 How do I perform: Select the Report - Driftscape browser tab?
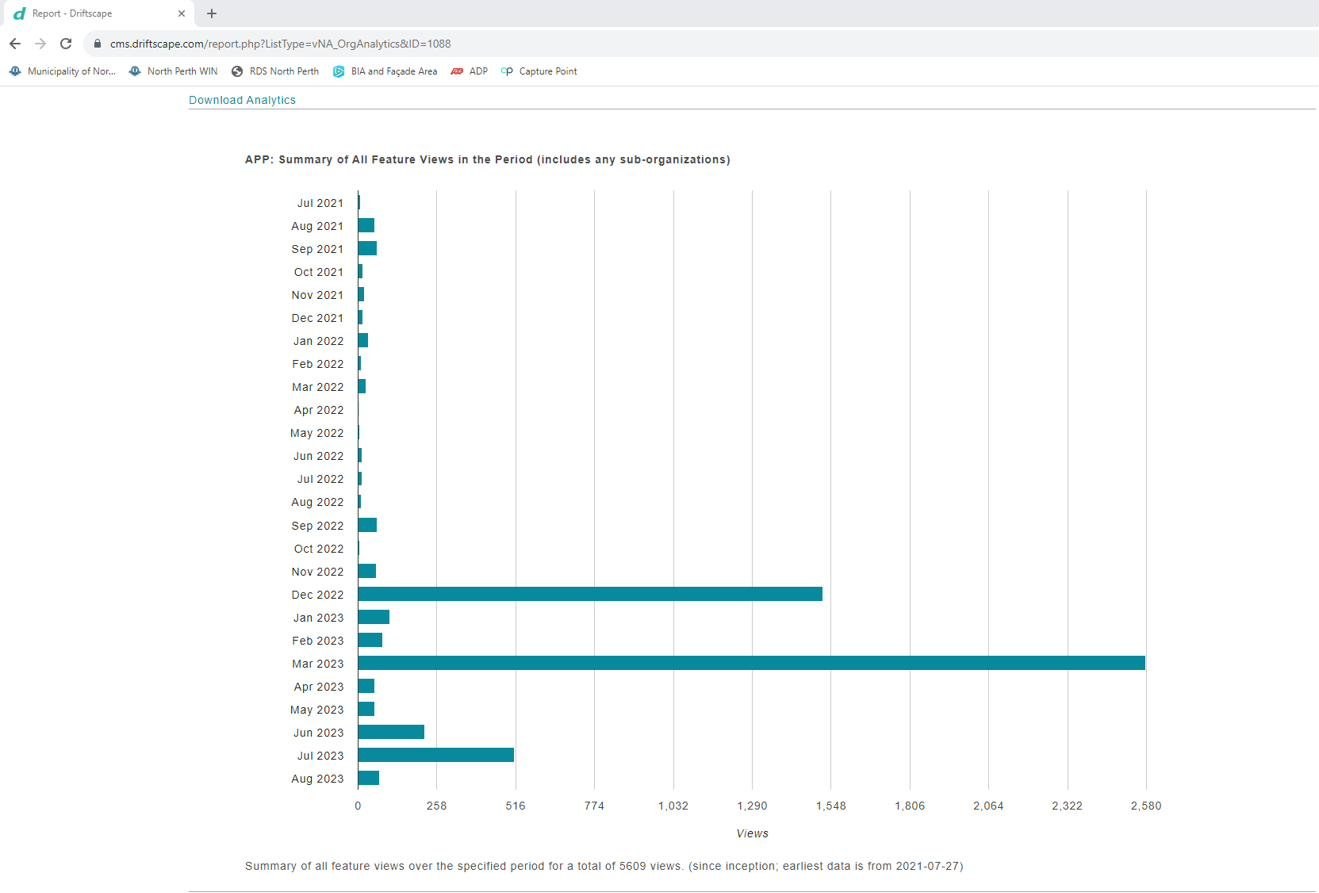97,14
